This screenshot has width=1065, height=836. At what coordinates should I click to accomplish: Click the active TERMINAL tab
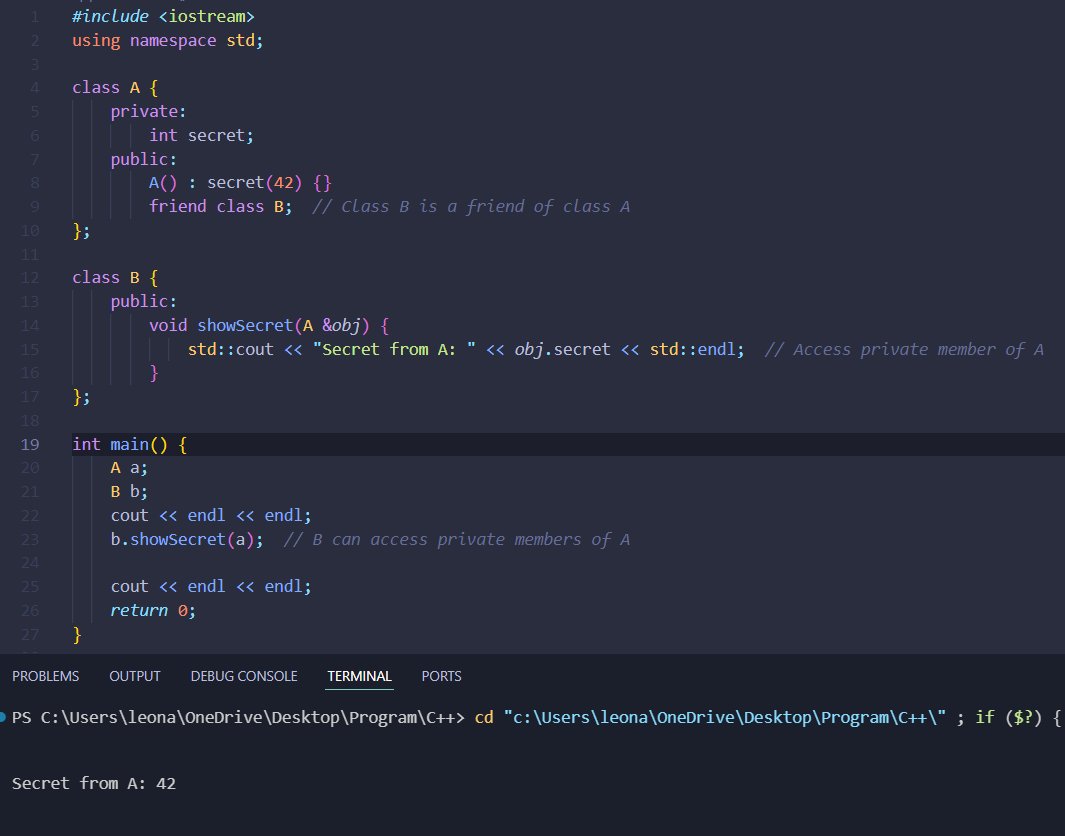(359, 676)
